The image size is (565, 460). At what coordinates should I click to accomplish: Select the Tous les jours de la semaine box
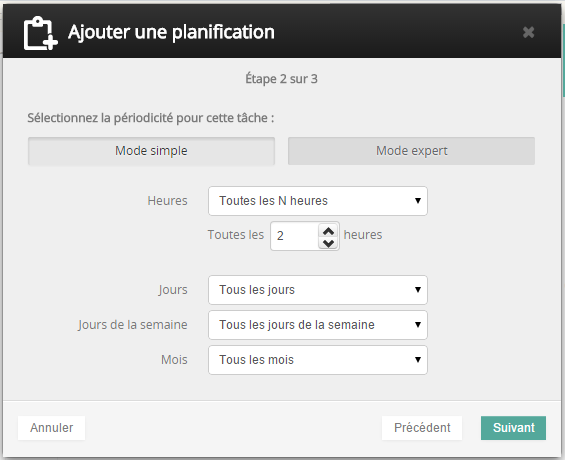tap(318, 325)
